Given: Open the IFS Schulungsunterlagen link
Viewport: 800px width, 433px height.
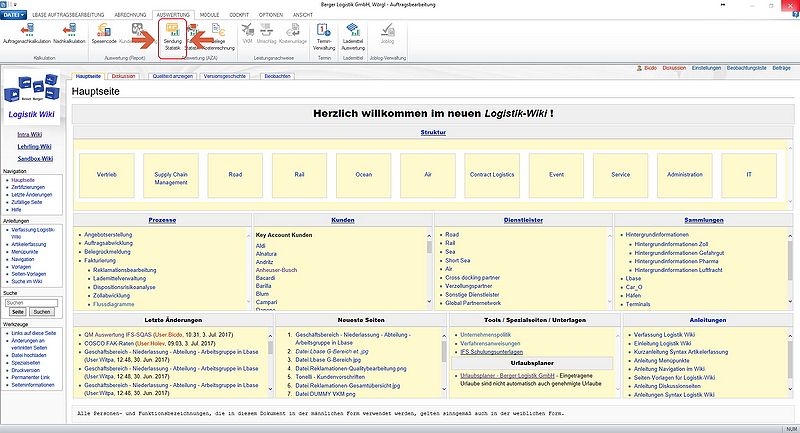Looking at the screenshot, I should coord(491,352).
